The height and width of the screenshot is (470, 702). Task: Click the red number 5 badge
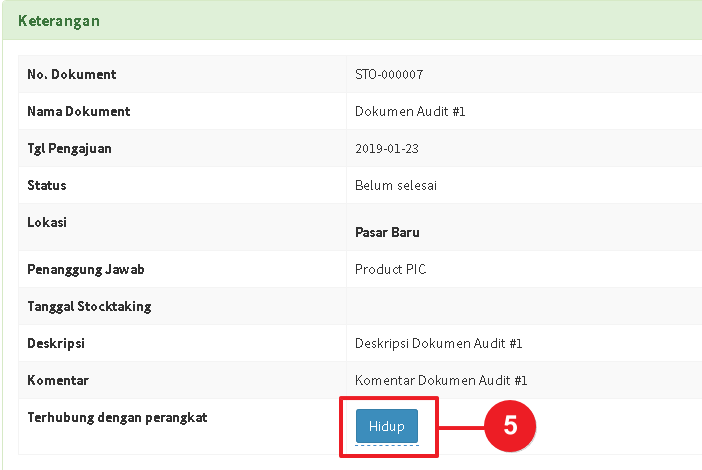pos(510,425)
